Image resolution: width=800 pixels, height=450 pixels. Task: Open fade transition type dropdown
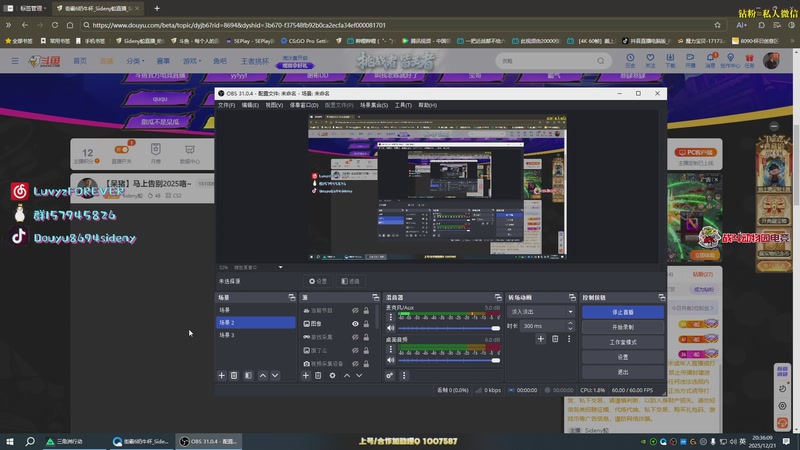click(x=540, y=311)
